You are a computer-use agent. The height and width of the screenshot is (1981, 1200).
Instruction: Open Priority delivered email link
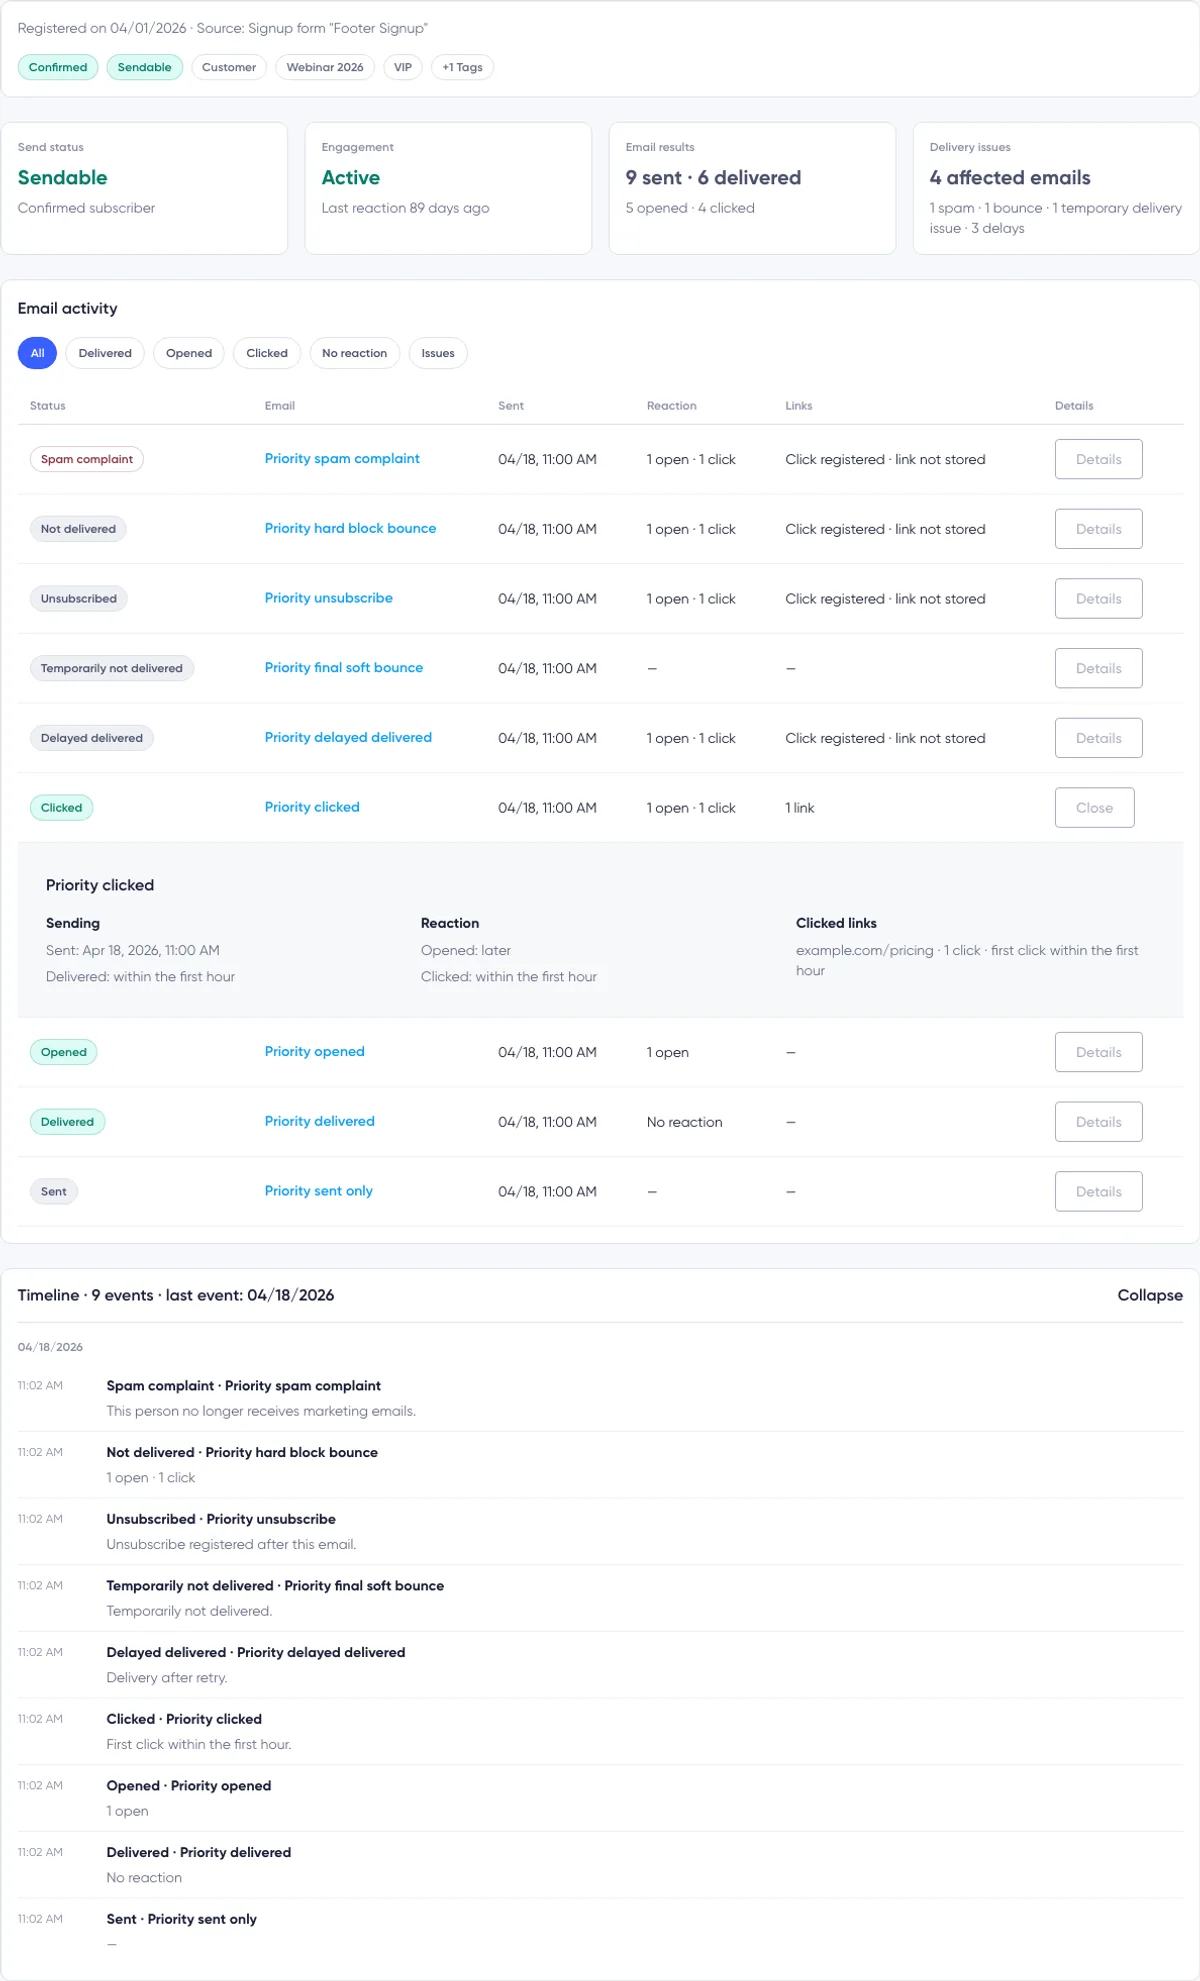click(319, 1122)
